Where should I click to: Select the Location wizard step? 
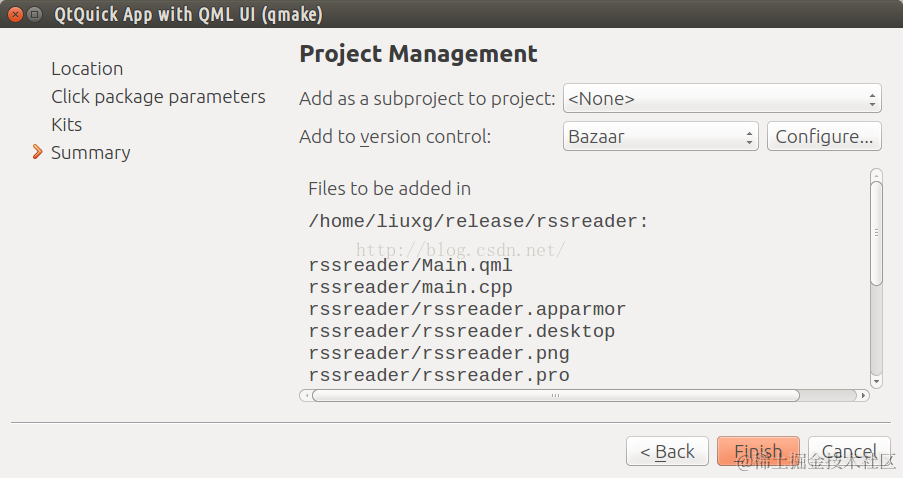87,69
